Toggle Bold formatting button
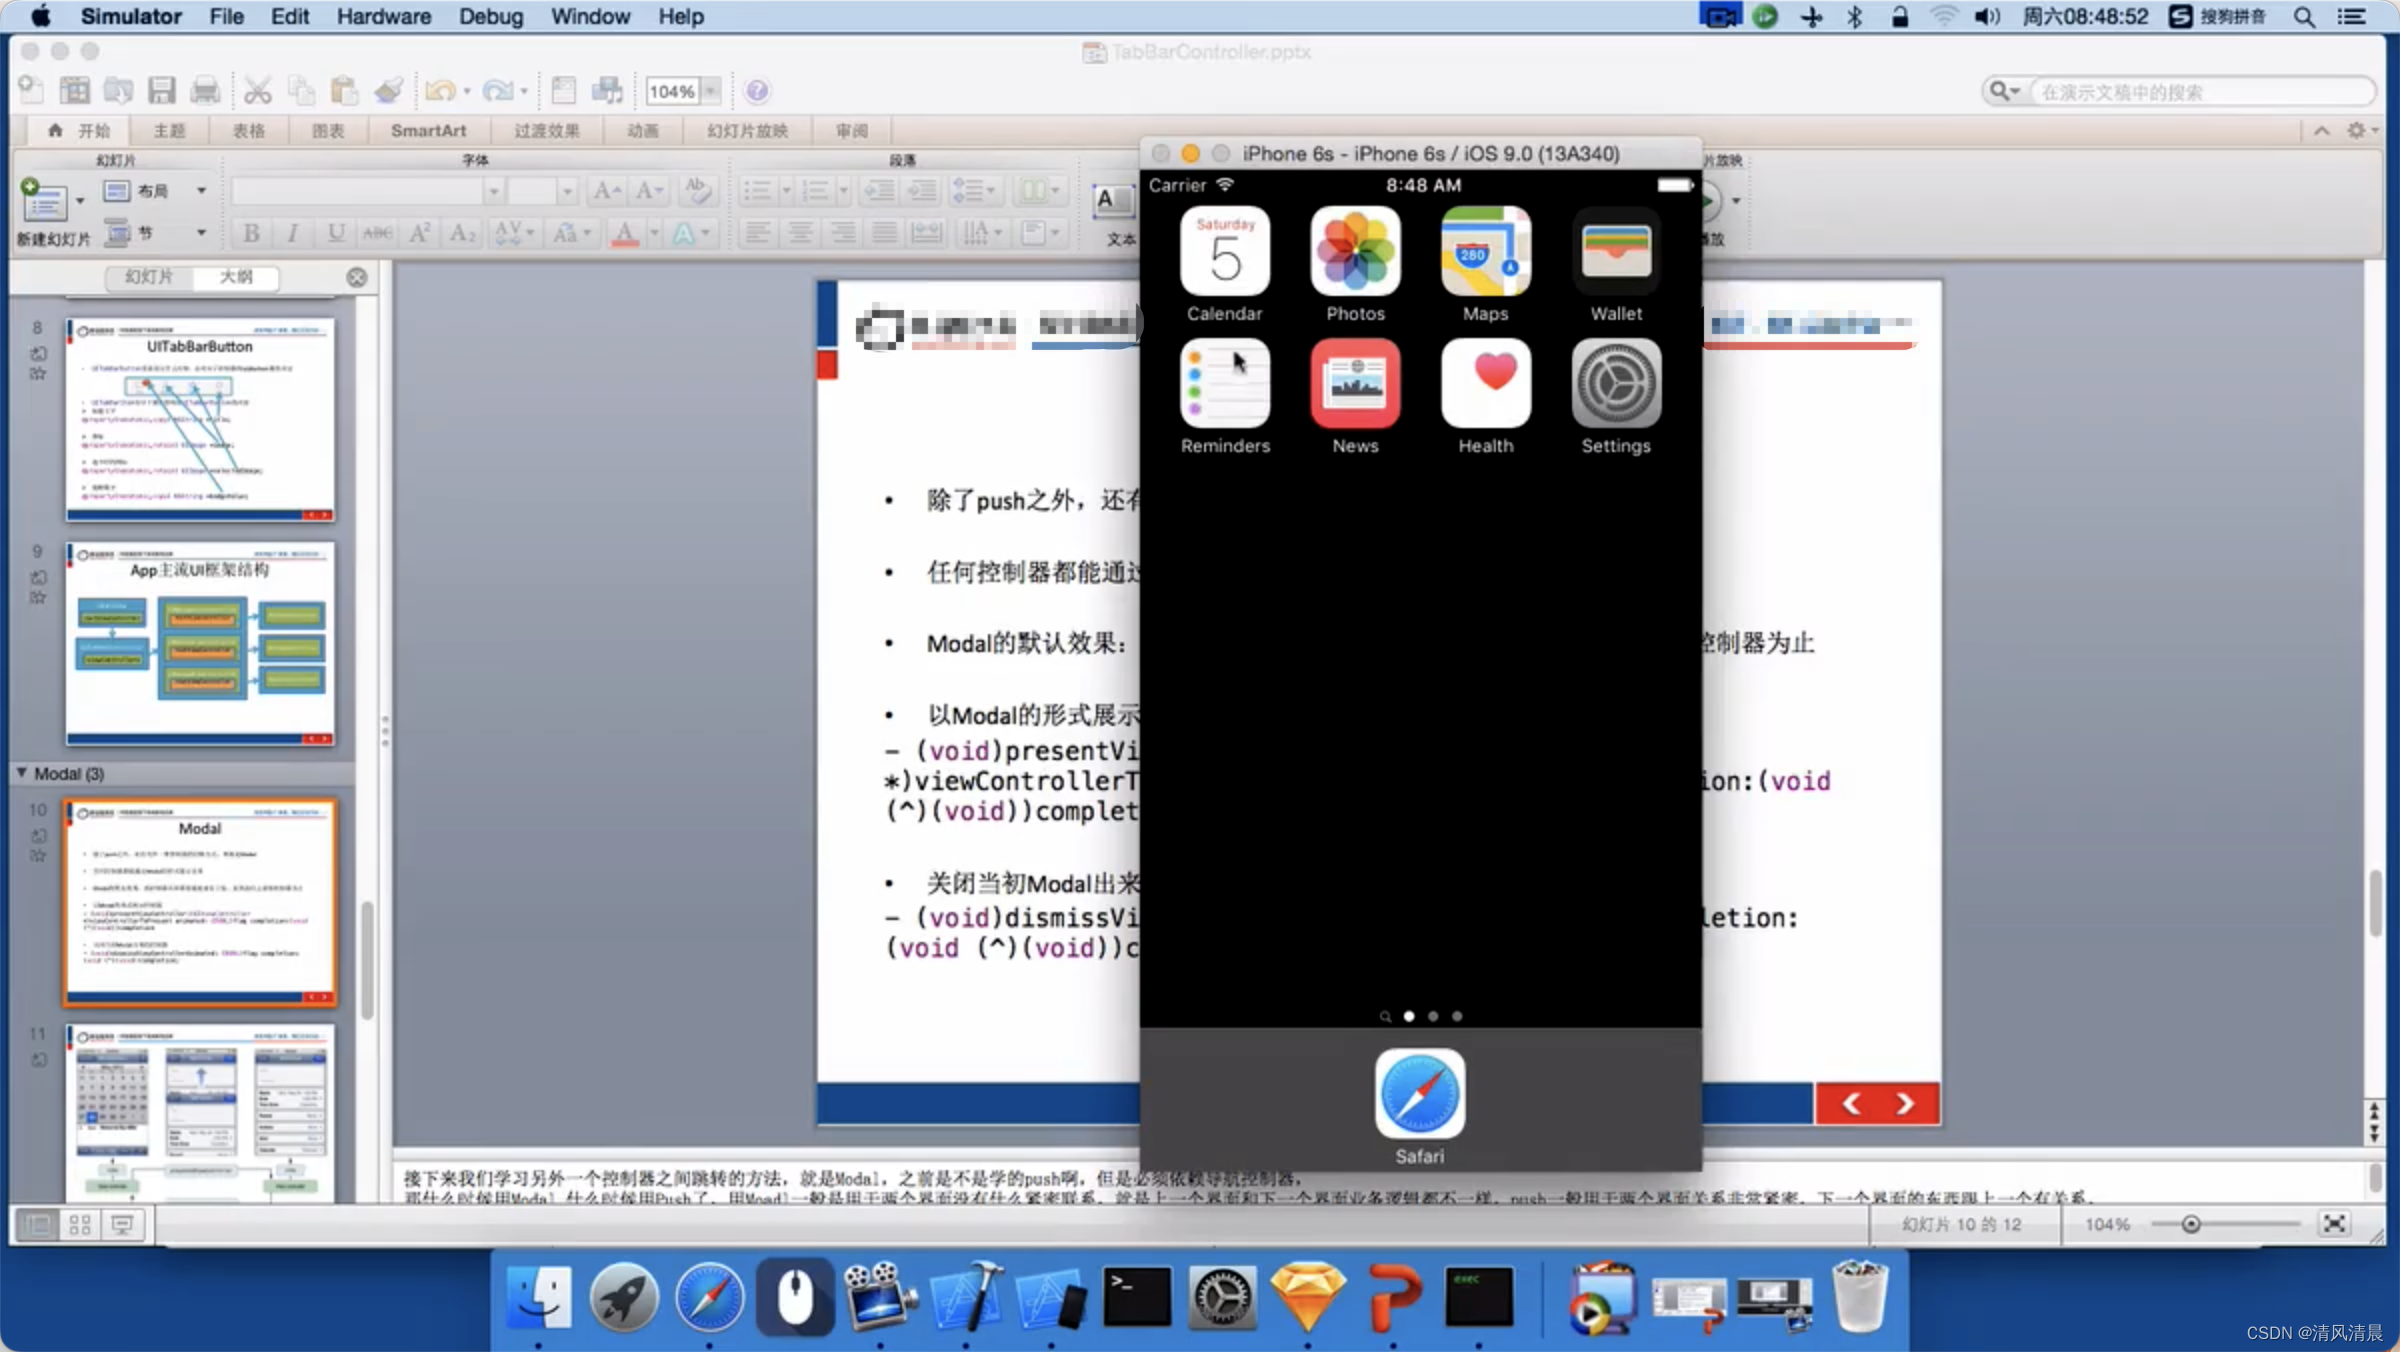The image size is (2400, 1352). click(x=251, y=233)
